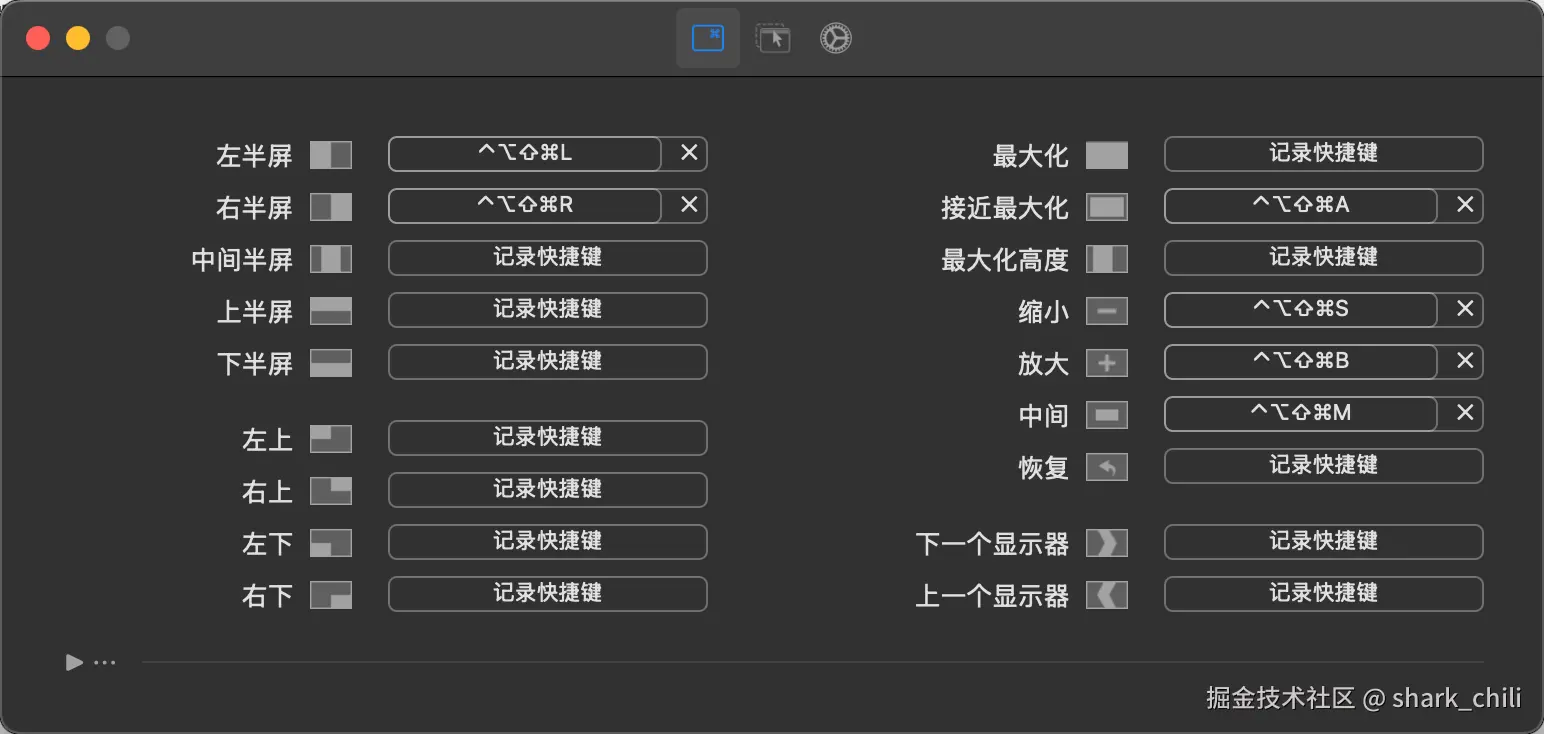Open the snap areas tab

(772, 38)
